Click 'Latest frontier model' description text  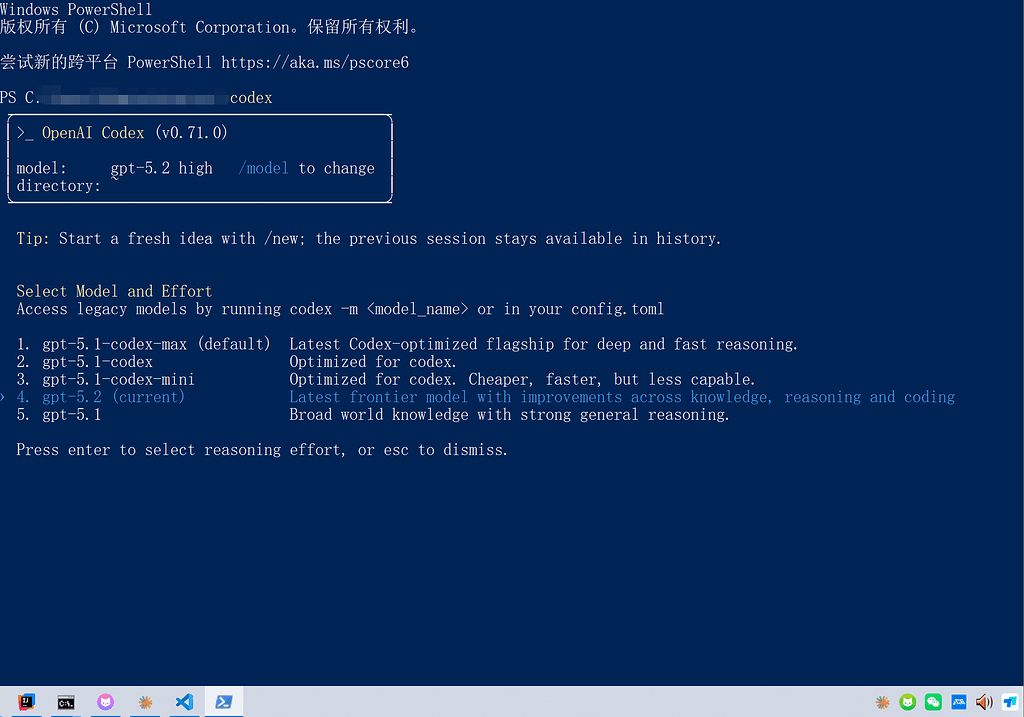coord(622,397)
